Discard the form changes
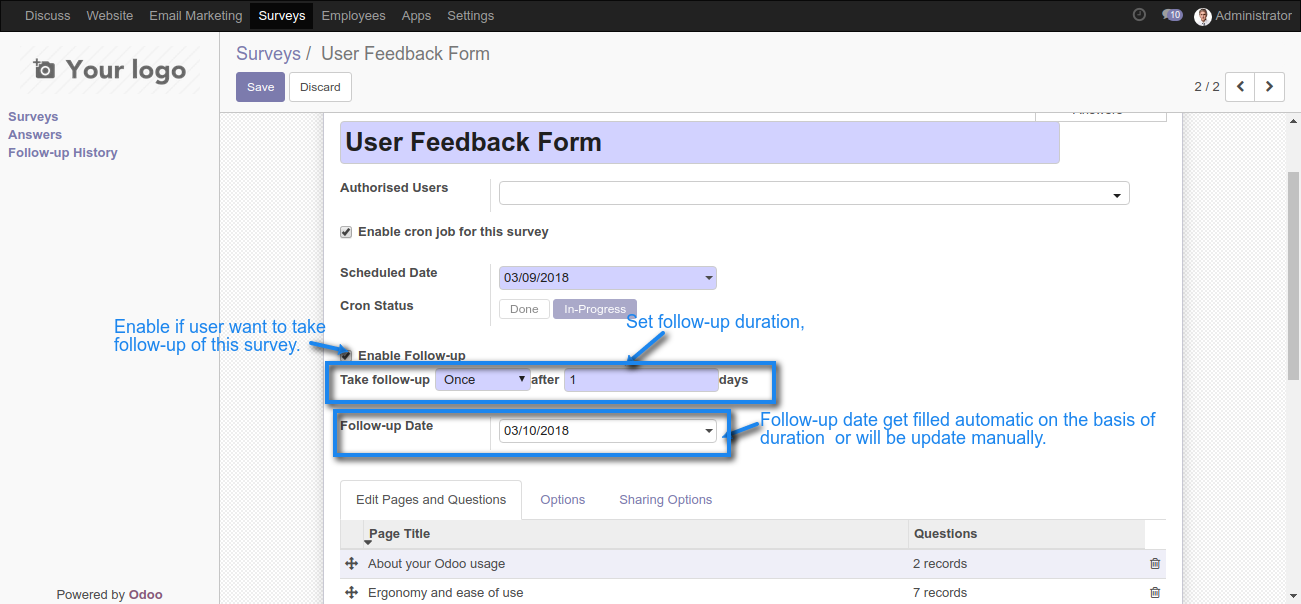1301x604 pixels. (x=320, y=87)
